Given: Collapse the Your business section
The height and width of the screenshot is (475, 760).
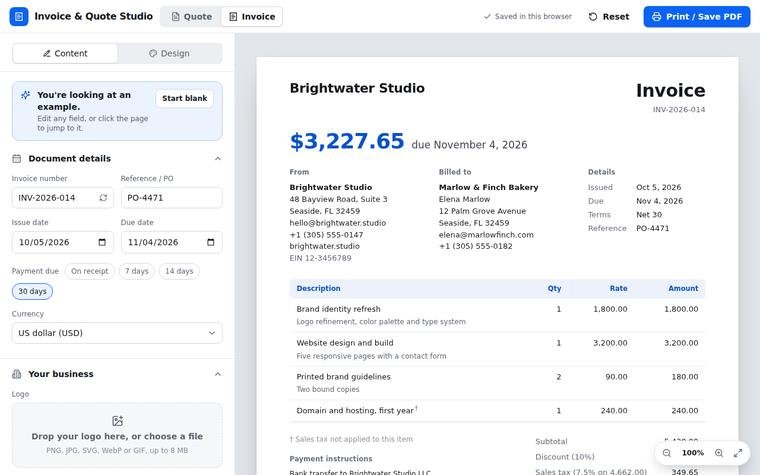Looking at the screenshot, I should click(x=218, y=374).
